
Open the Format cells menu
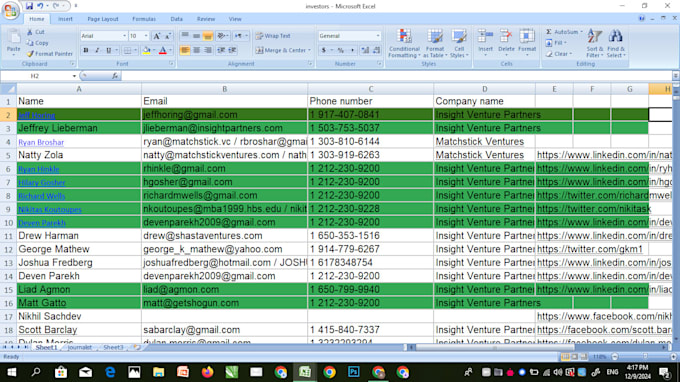pyautogui.click(x=527, y=42)
